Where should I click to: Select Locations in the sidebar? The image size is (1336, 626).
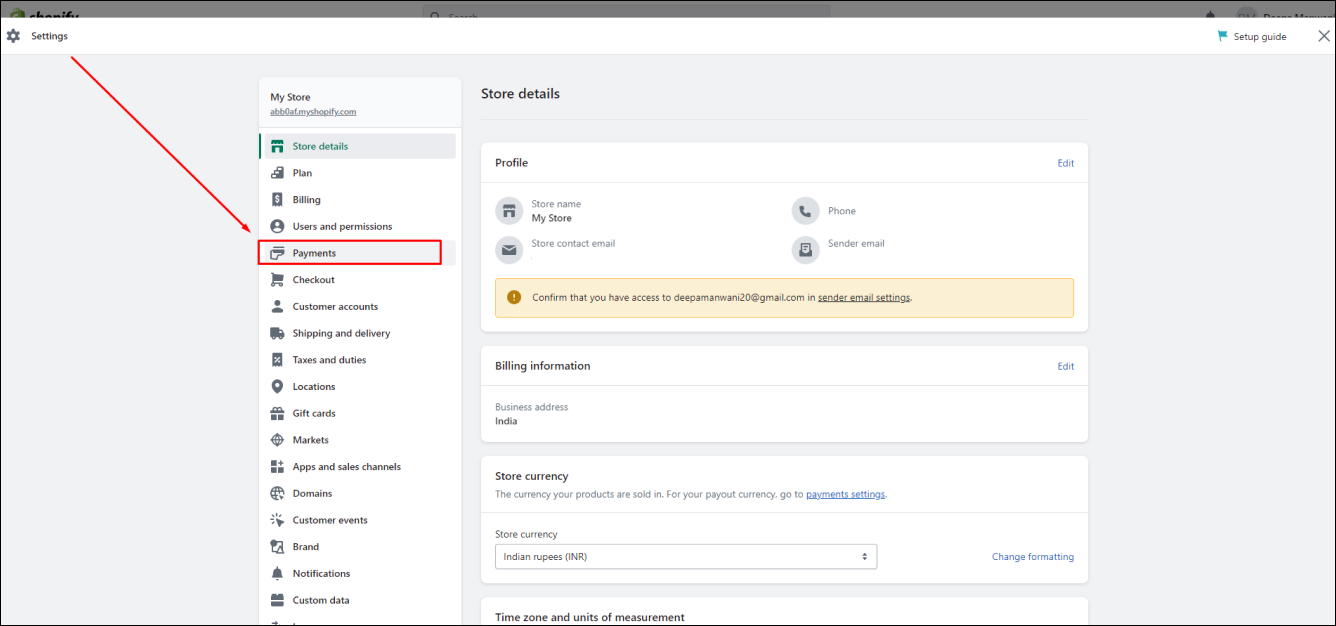click(358, 386)
